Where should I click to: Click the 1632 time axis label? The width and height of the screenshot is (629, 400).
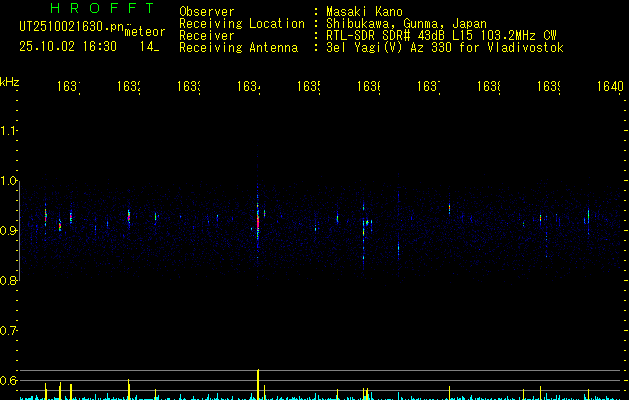coord(129,86)
